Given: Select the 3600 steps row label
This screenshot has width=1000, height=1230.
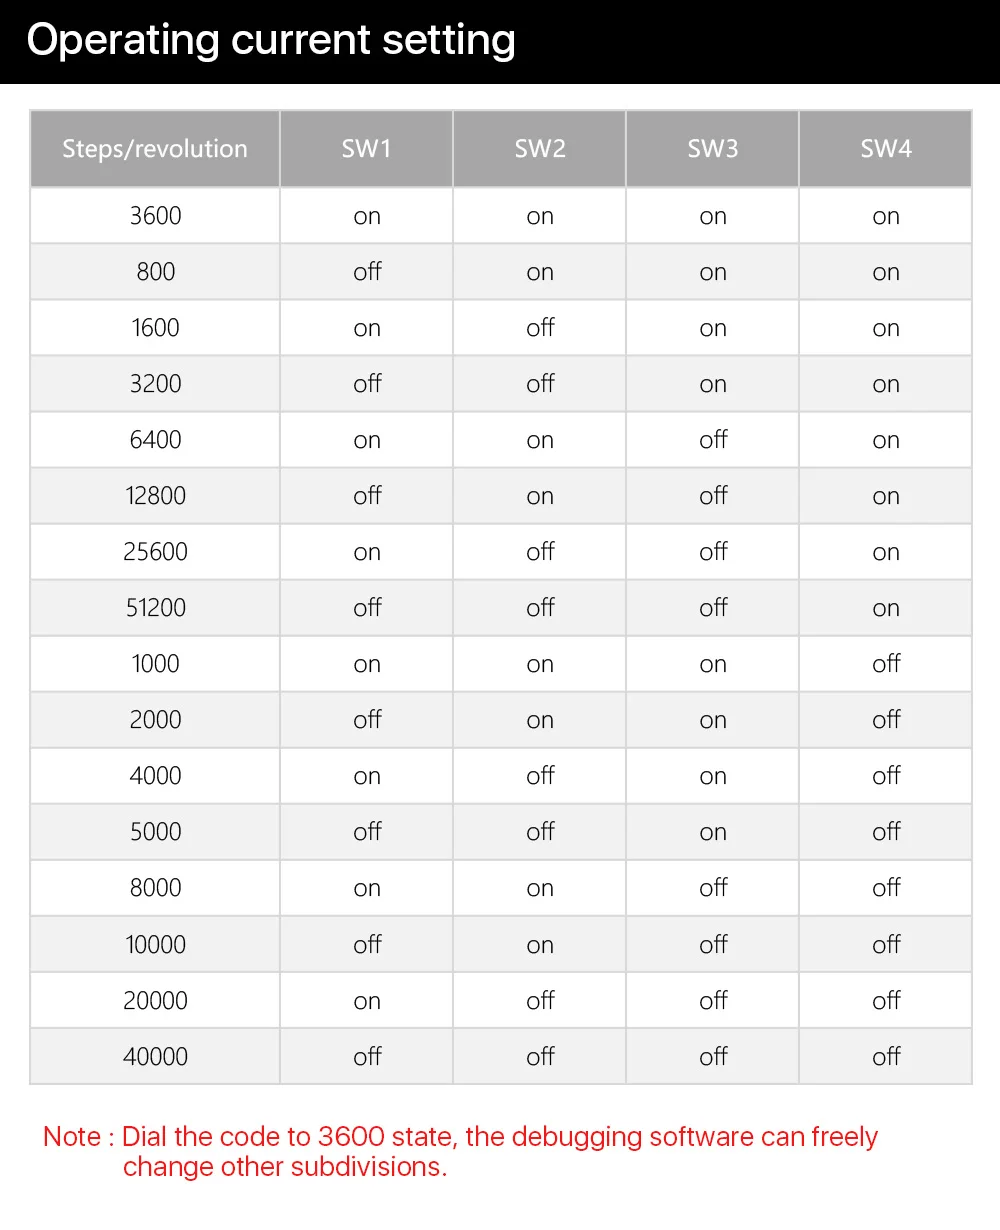Looking at the screenshot, I should click(155, 216).
